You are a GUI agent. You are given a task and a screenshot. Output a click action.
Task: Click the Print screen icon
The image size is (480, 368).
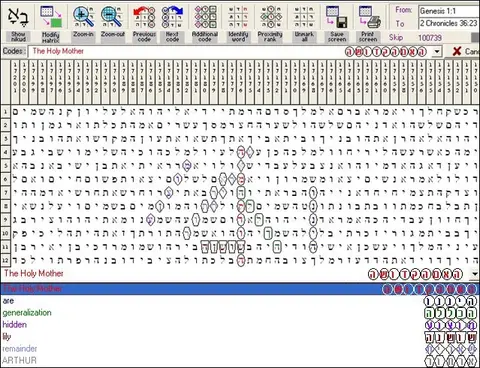369,17
